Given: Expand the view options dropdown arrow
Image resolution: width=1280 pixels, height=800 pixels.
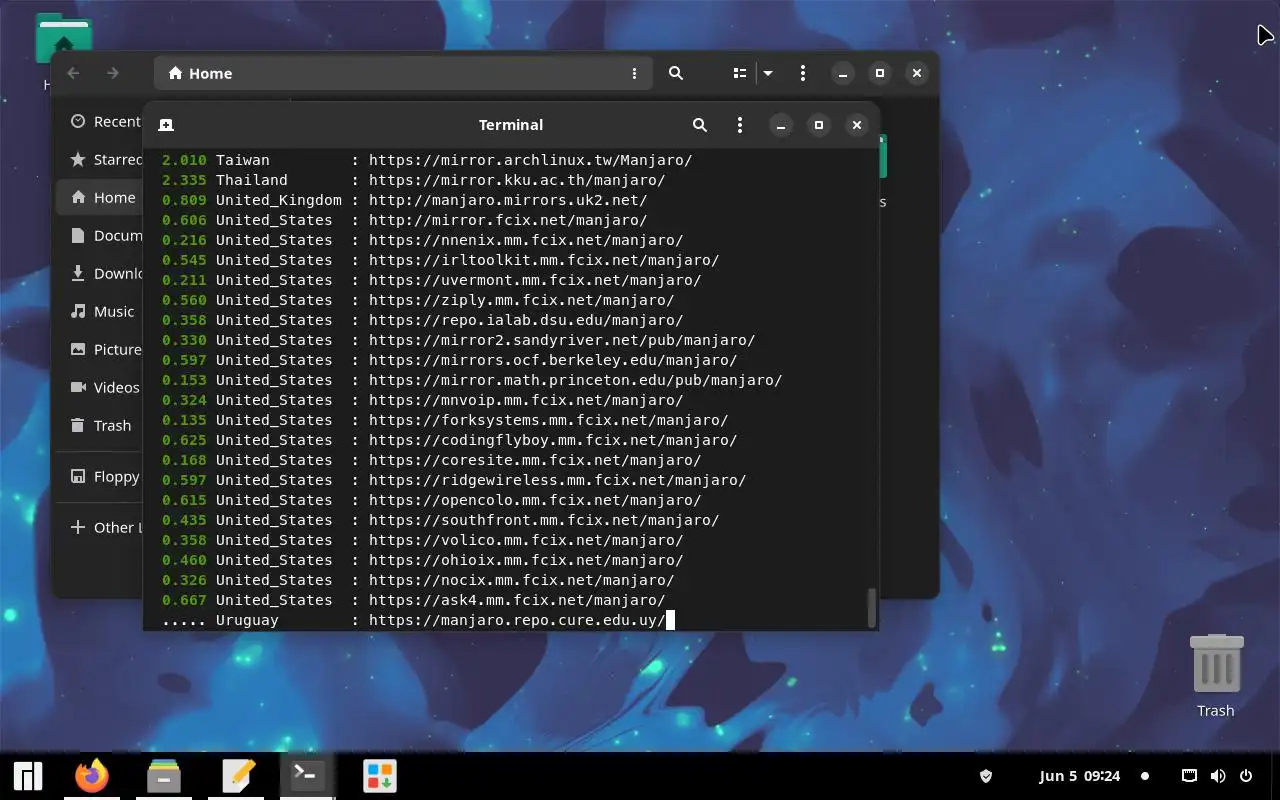Looking at the screenshot, I should [768, 73].
